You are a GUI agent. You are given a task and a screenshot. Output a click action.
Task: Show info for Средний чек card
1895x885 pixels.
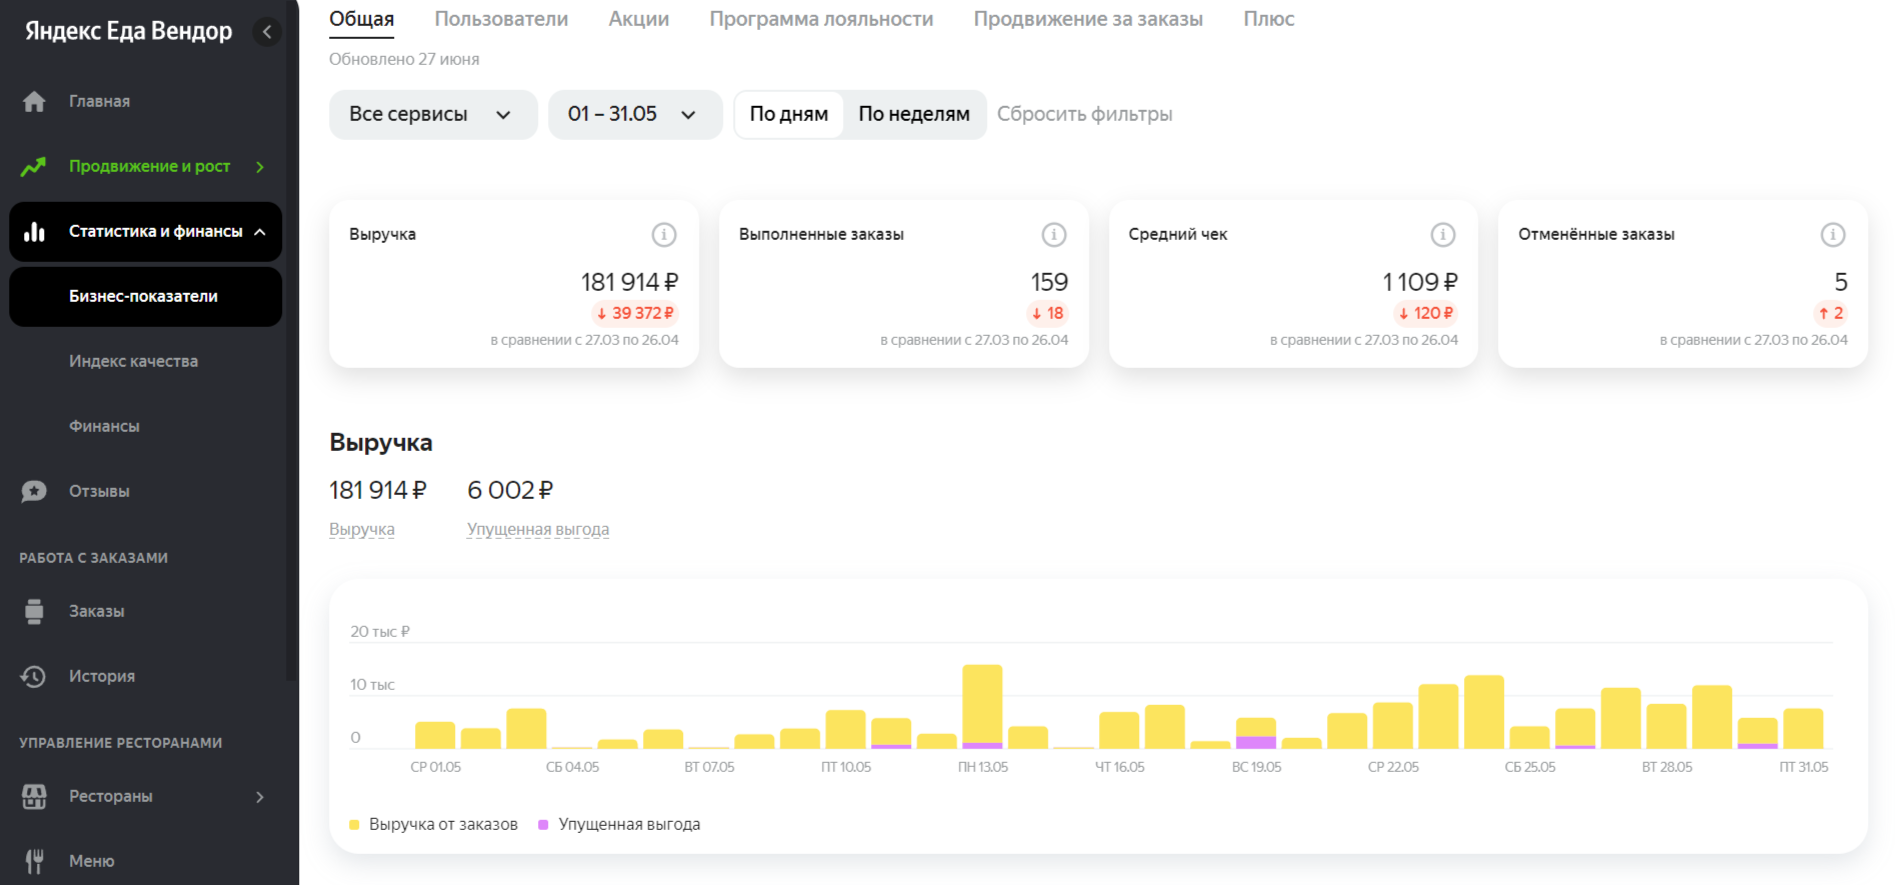pos(1443,234)
